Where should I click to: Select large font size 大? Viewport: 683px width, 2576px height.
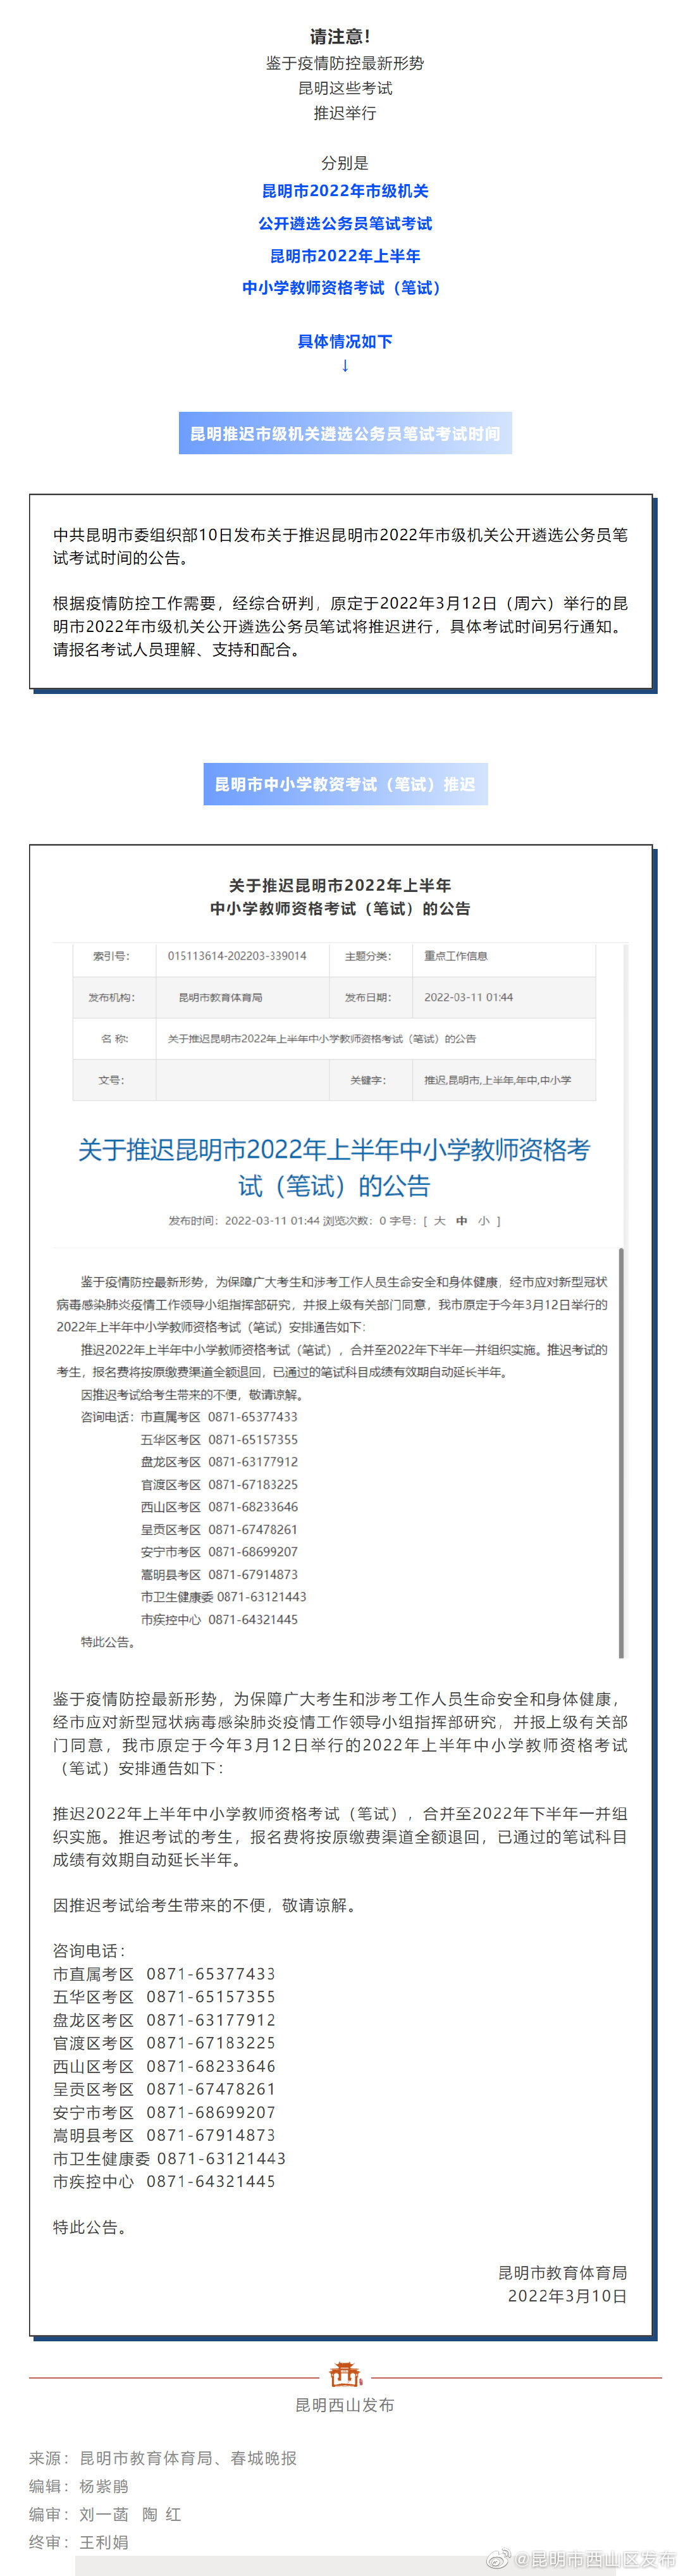pyautogui.click(x=439, y=1220)
